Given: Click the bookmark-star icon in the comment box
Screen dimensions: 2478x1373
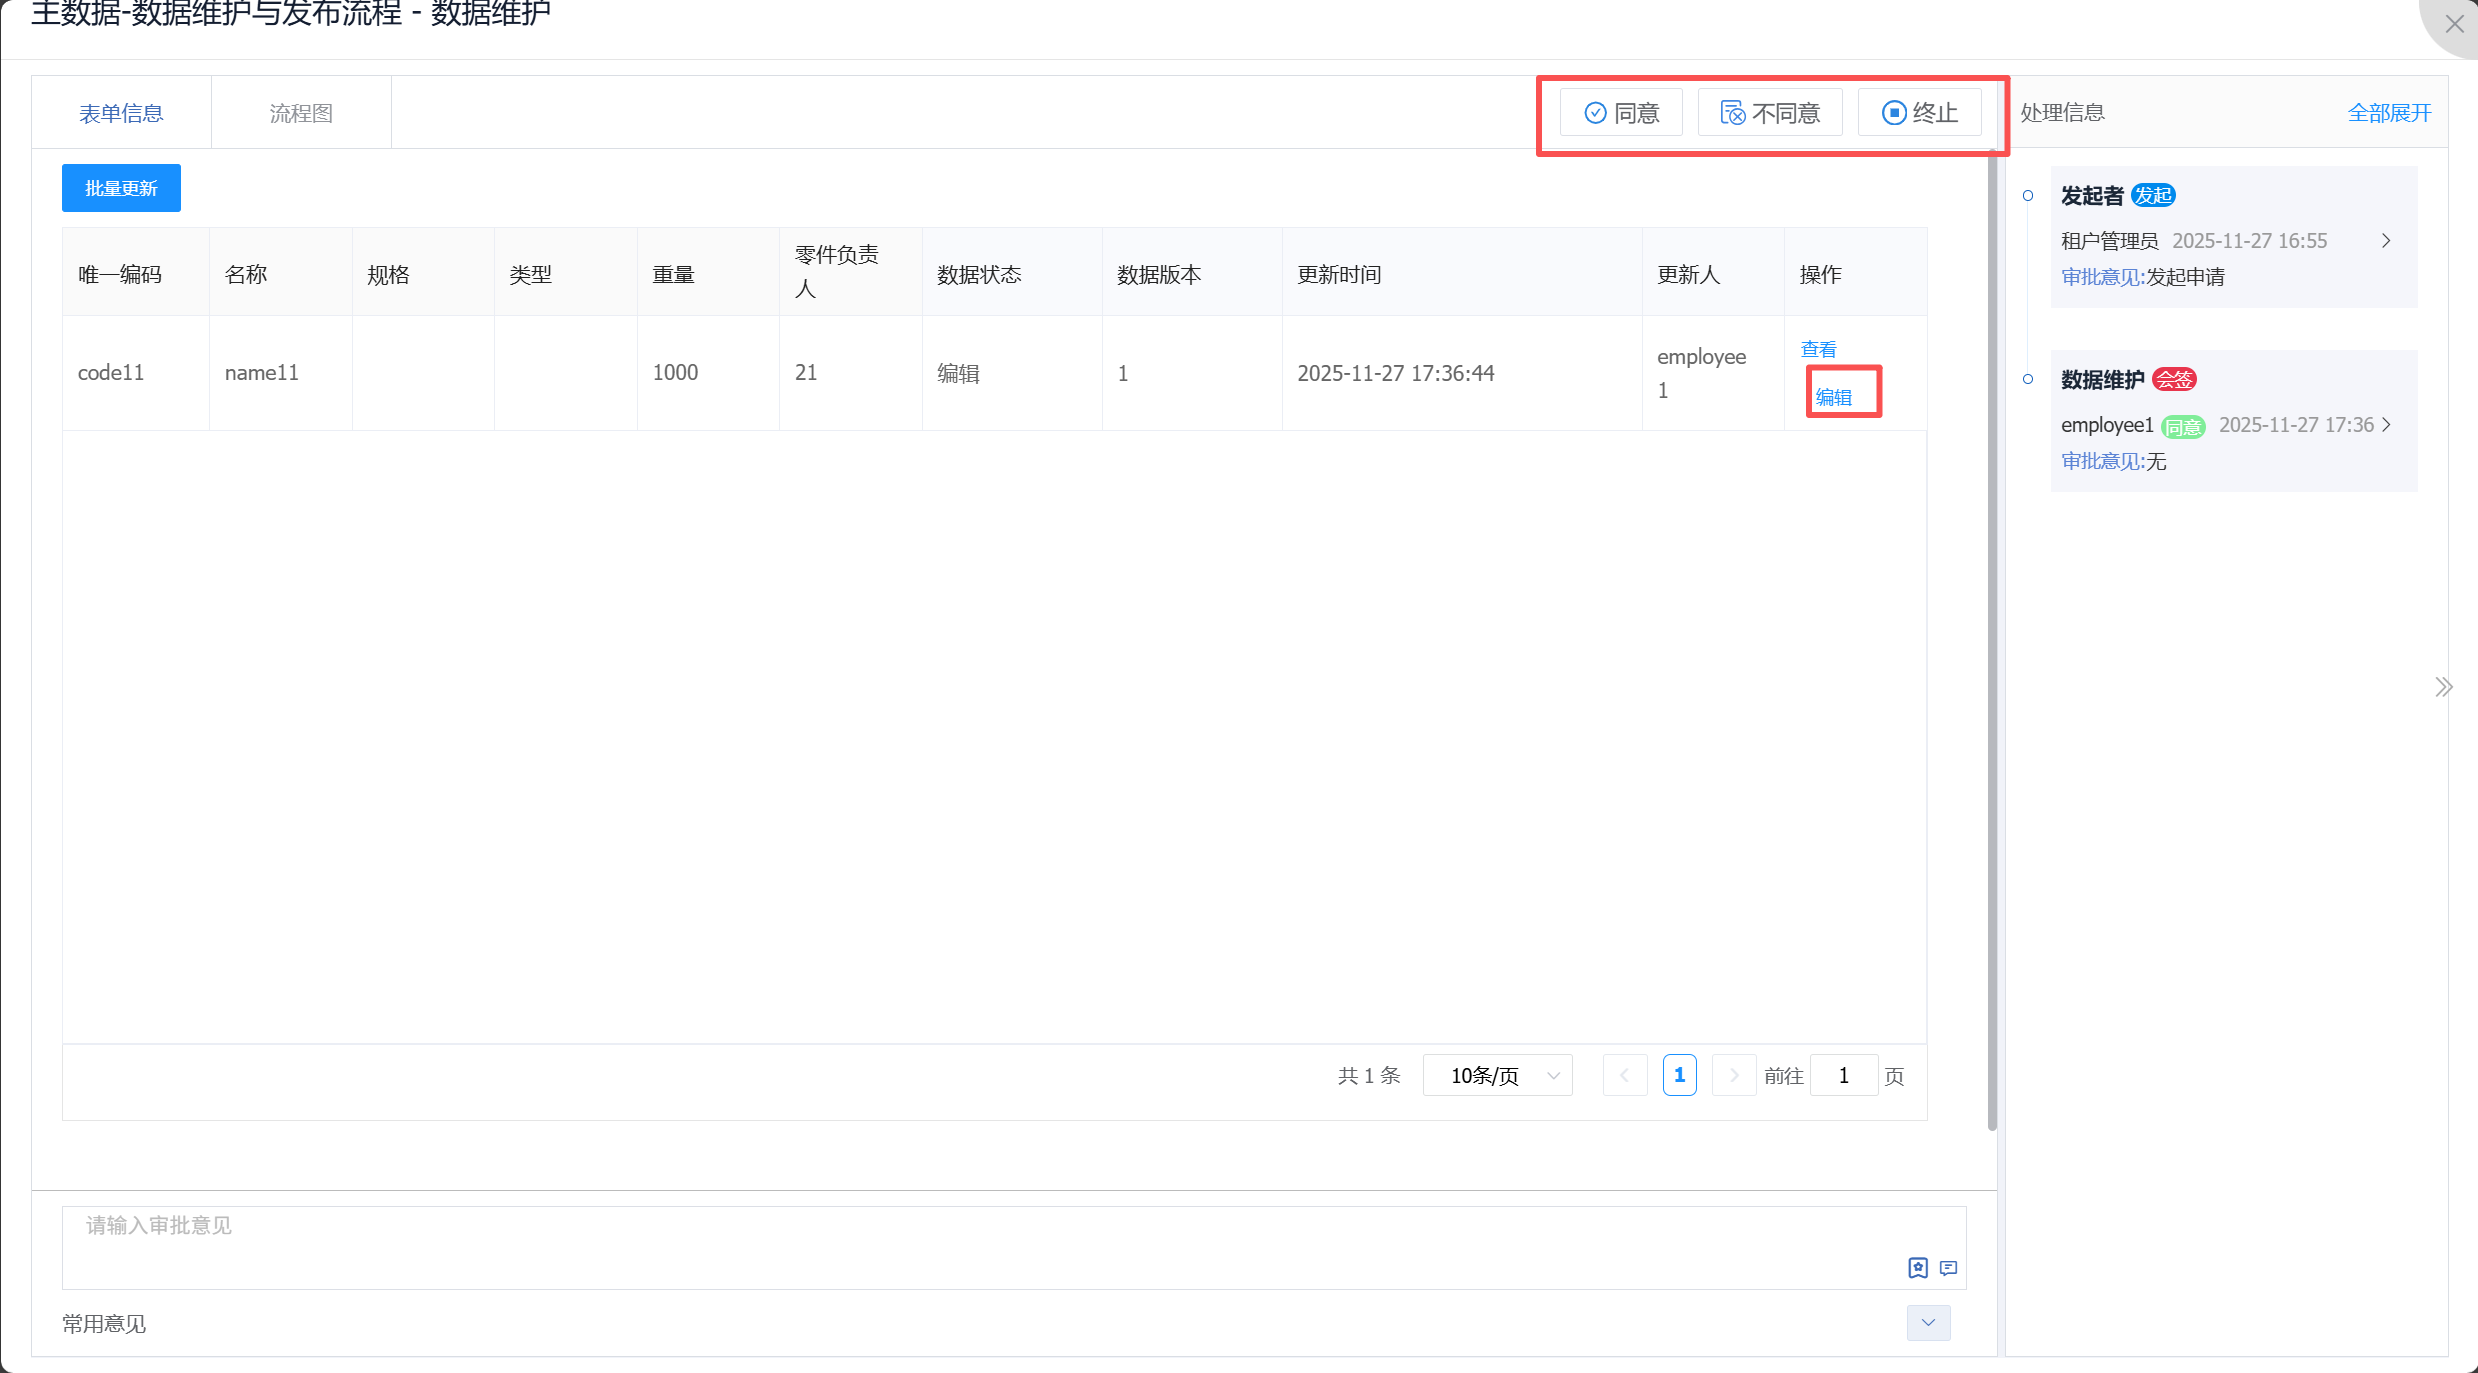Looking at the screenshot, I should coord(1917,1268).
